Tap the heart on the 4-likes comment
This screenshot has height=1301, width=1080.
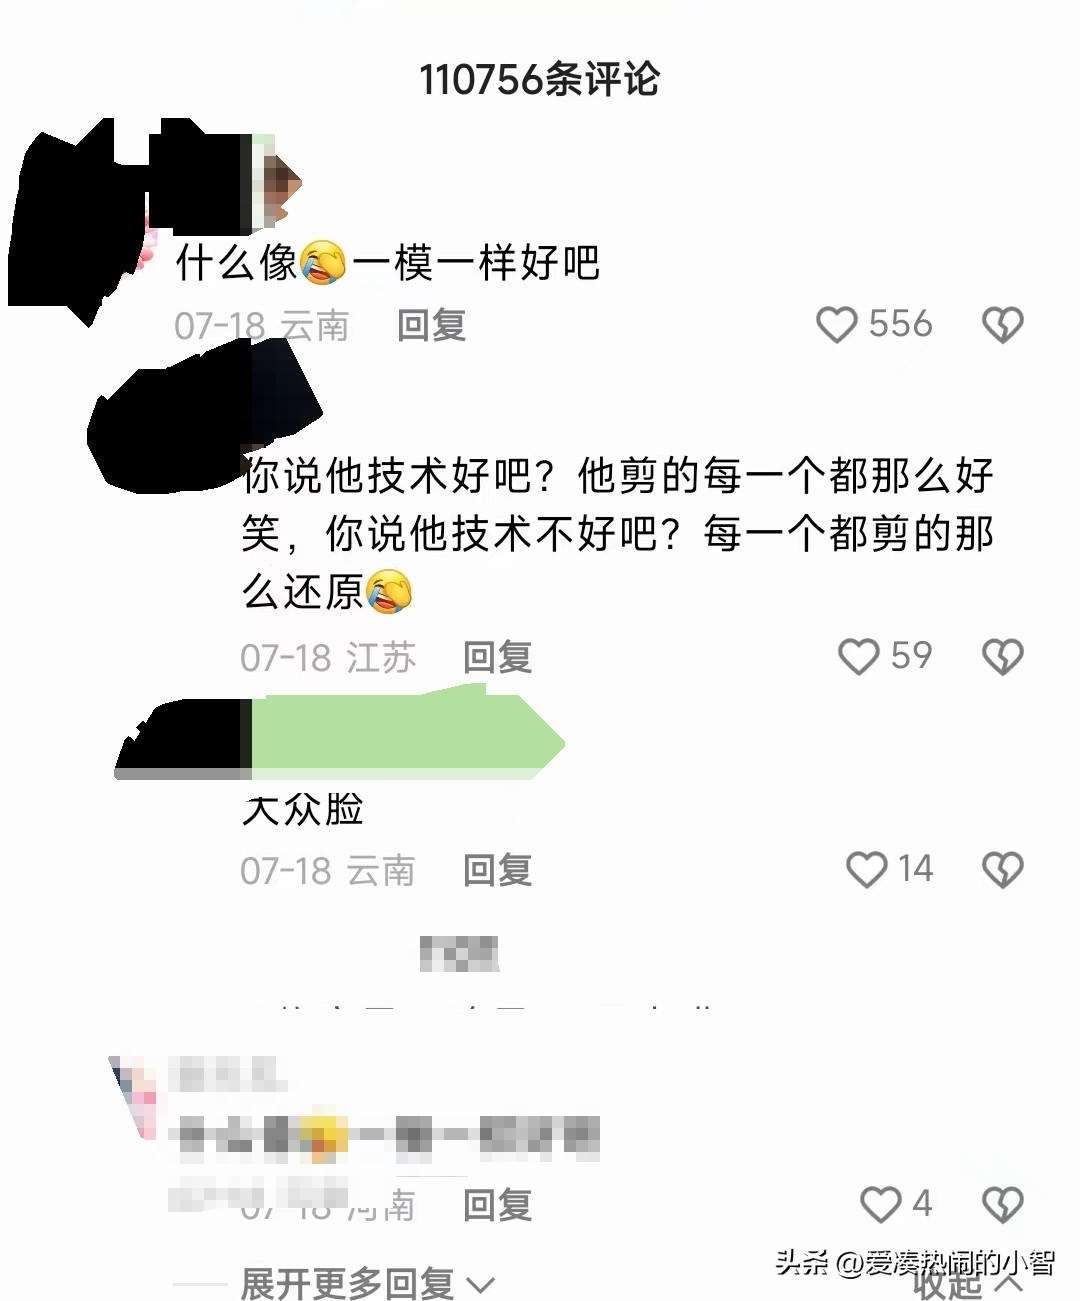[x=880, y=1204]
